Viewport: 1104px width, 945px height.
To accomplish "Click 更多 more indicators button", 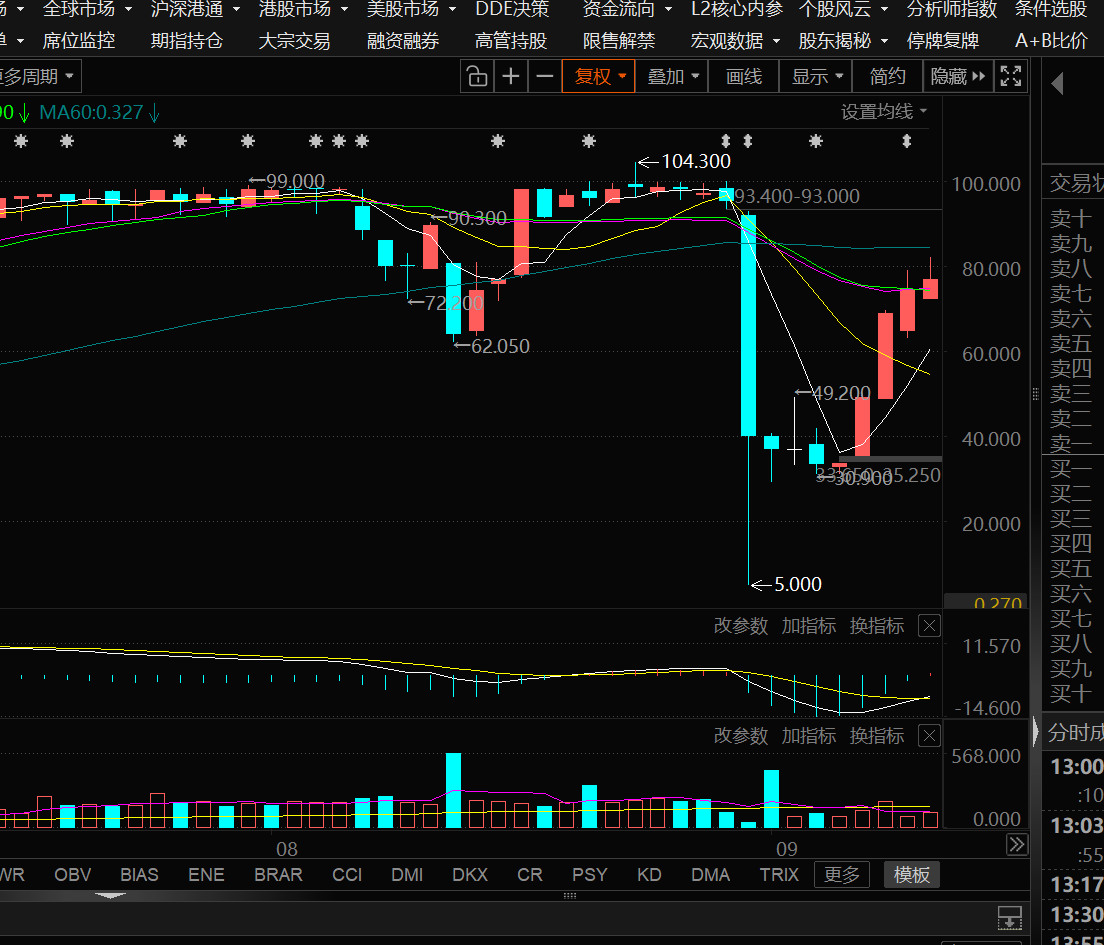I will [x=842, y=875].
